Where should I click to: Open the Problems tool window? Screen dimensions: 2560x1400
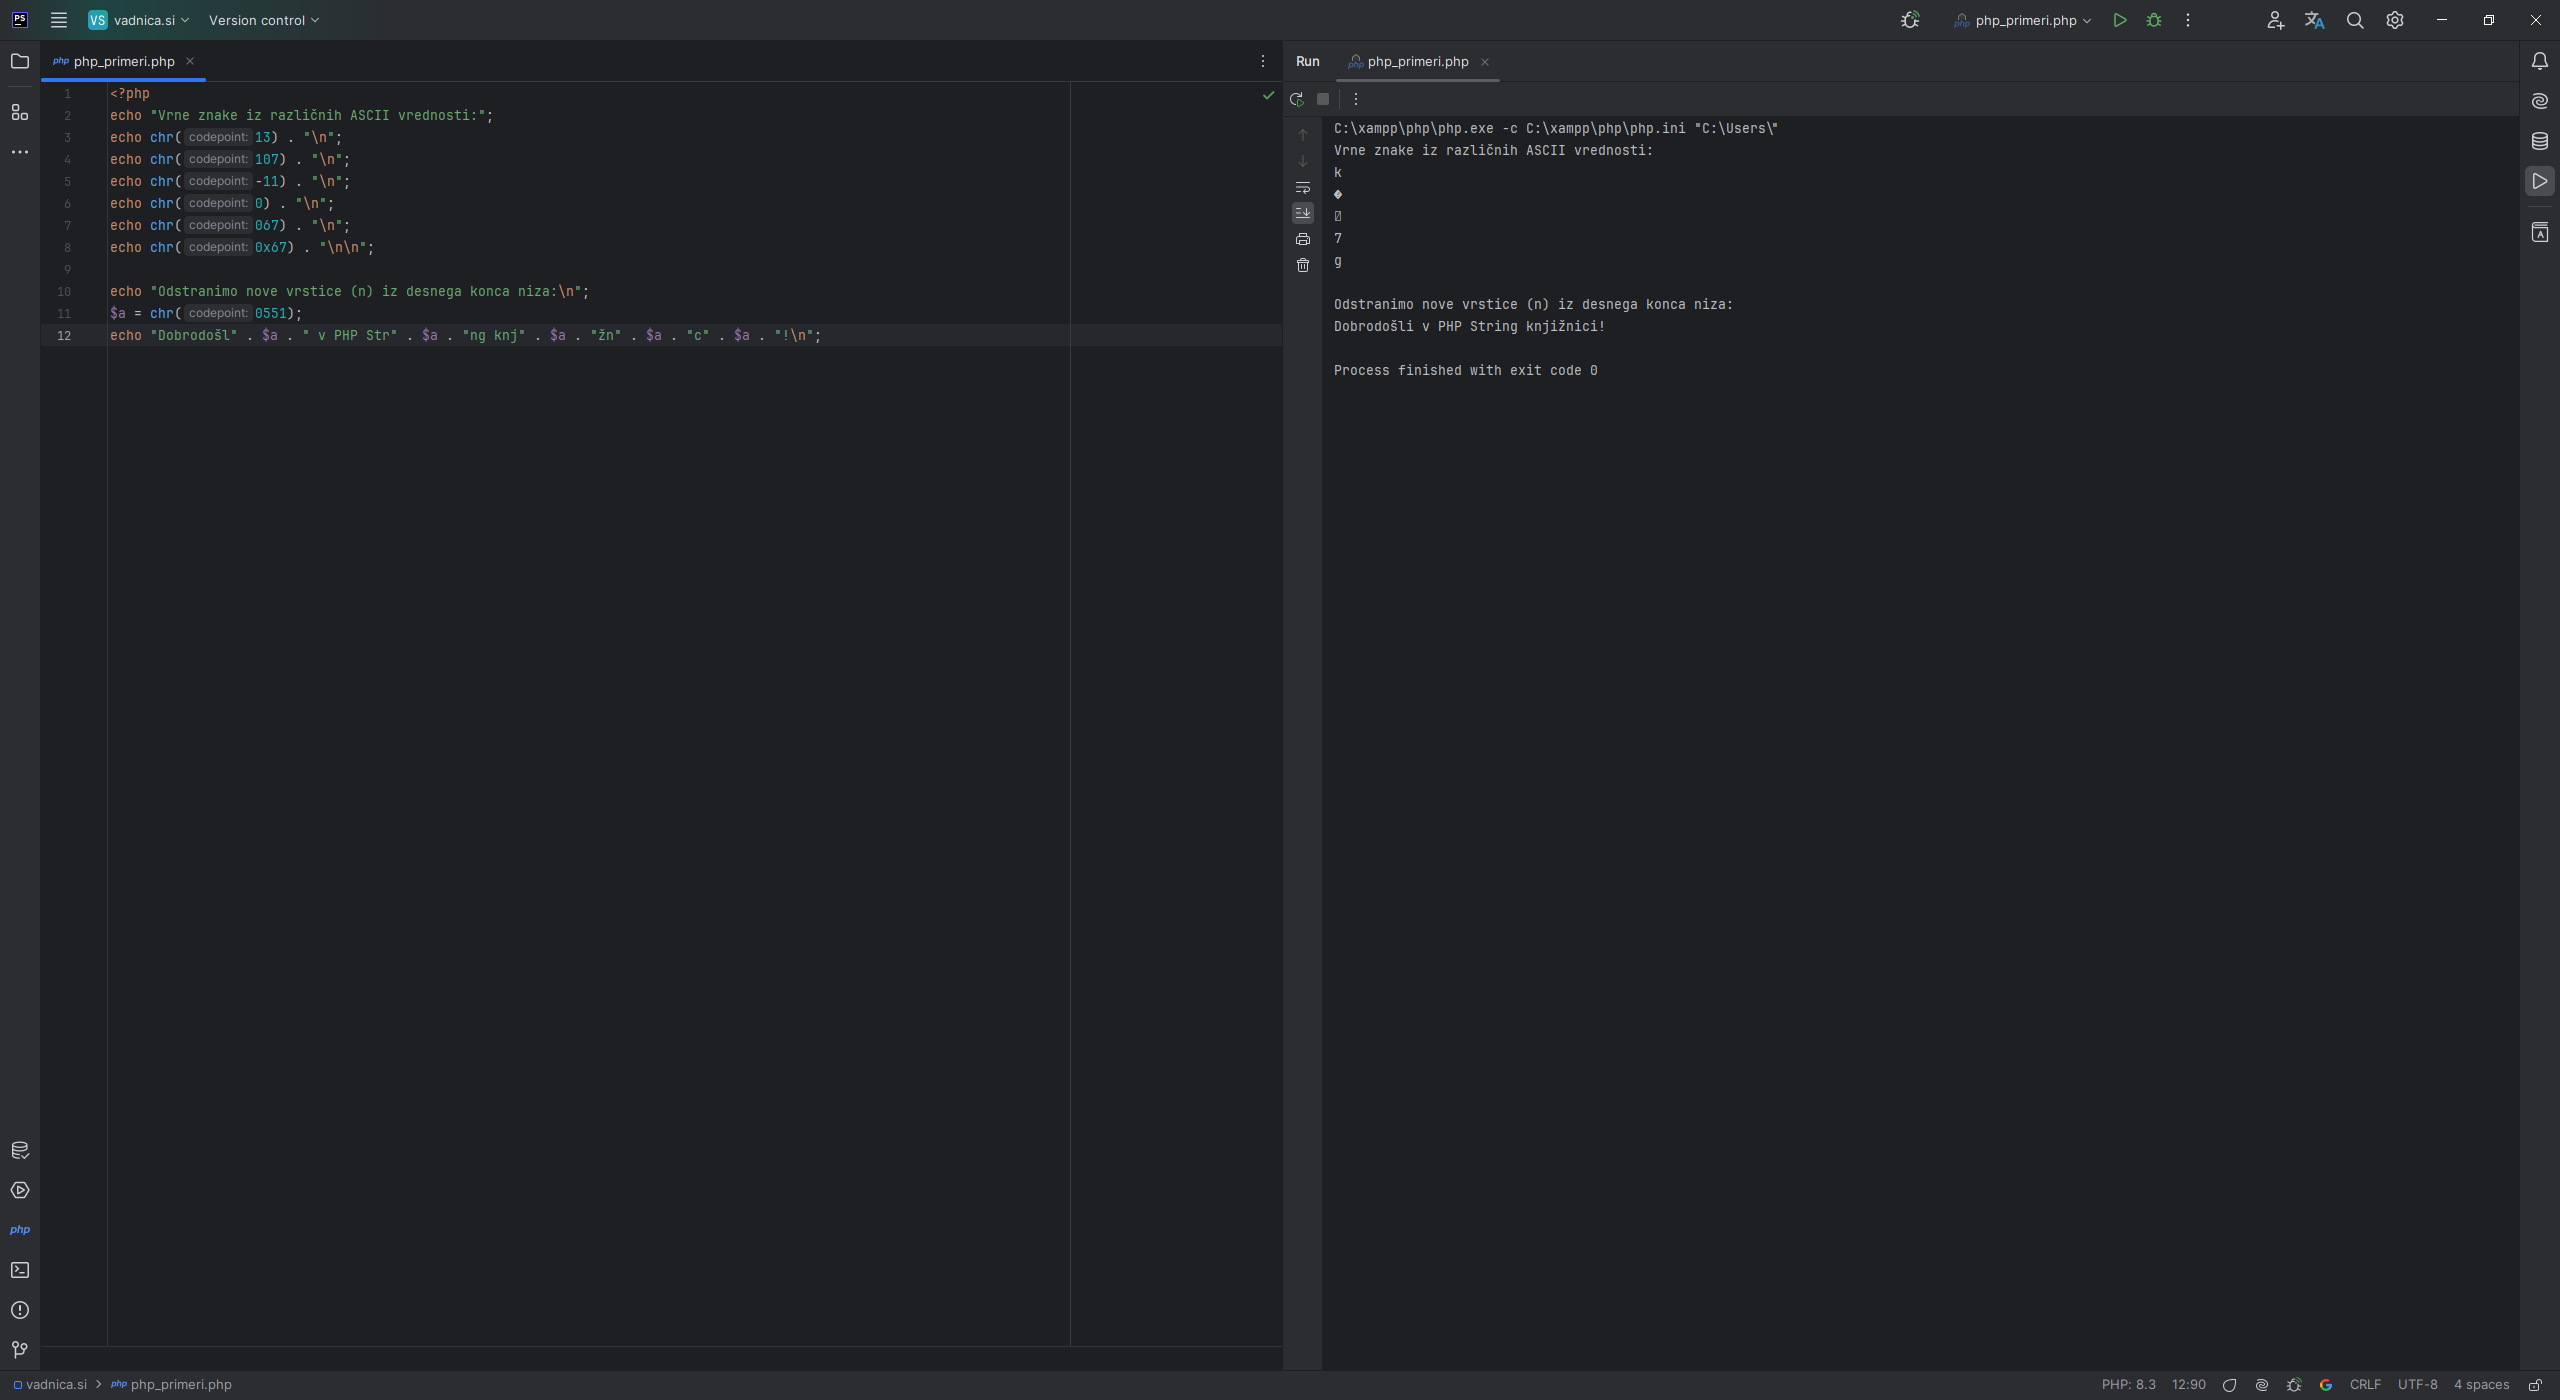[20, 1310]
